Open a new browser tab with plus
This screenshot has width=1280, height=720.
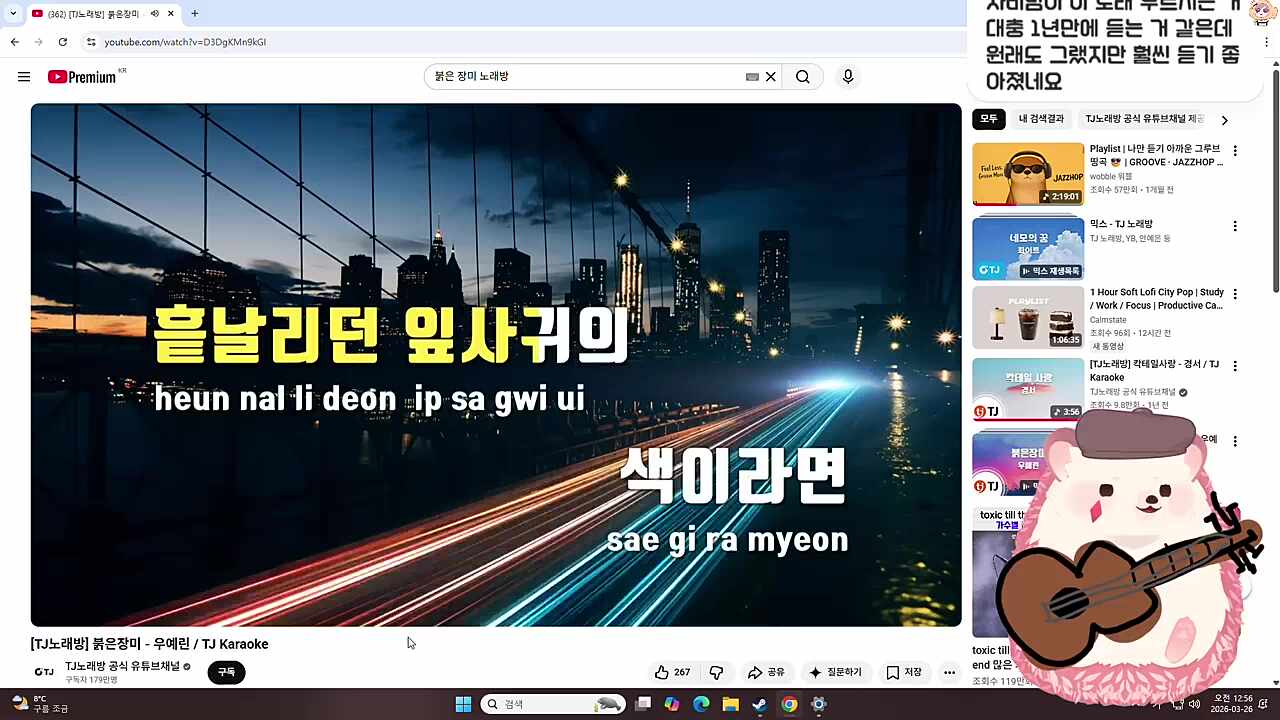[195, 14]
